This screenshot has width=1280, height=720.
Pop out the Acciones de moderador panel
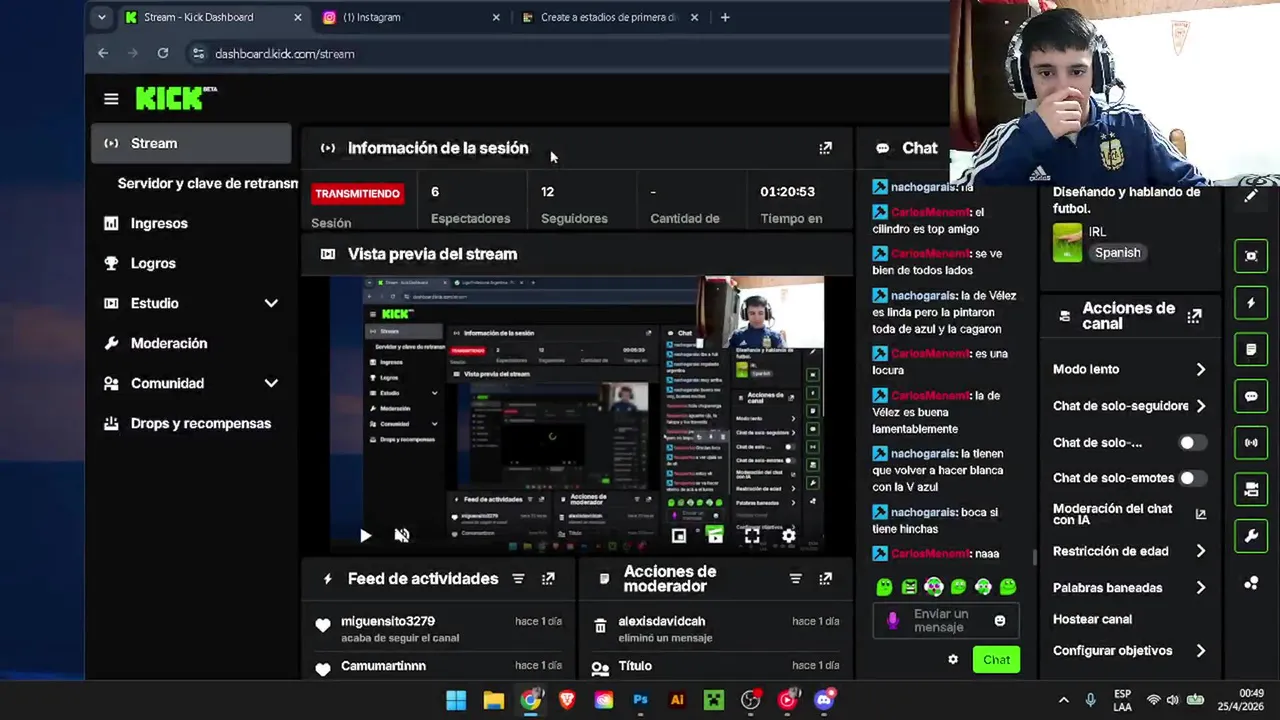tap(825, 579)
